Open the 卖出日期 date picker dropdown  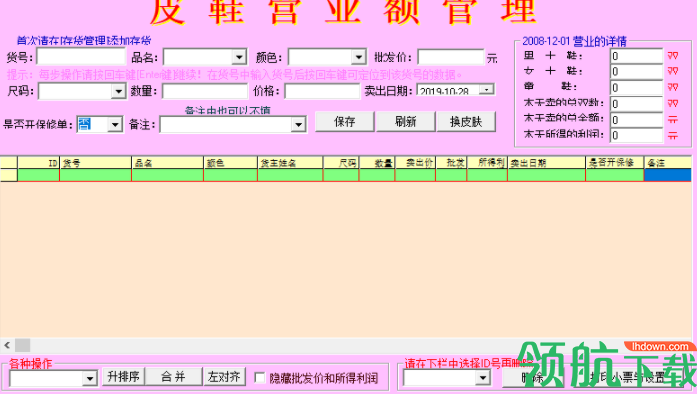[487, 89]
